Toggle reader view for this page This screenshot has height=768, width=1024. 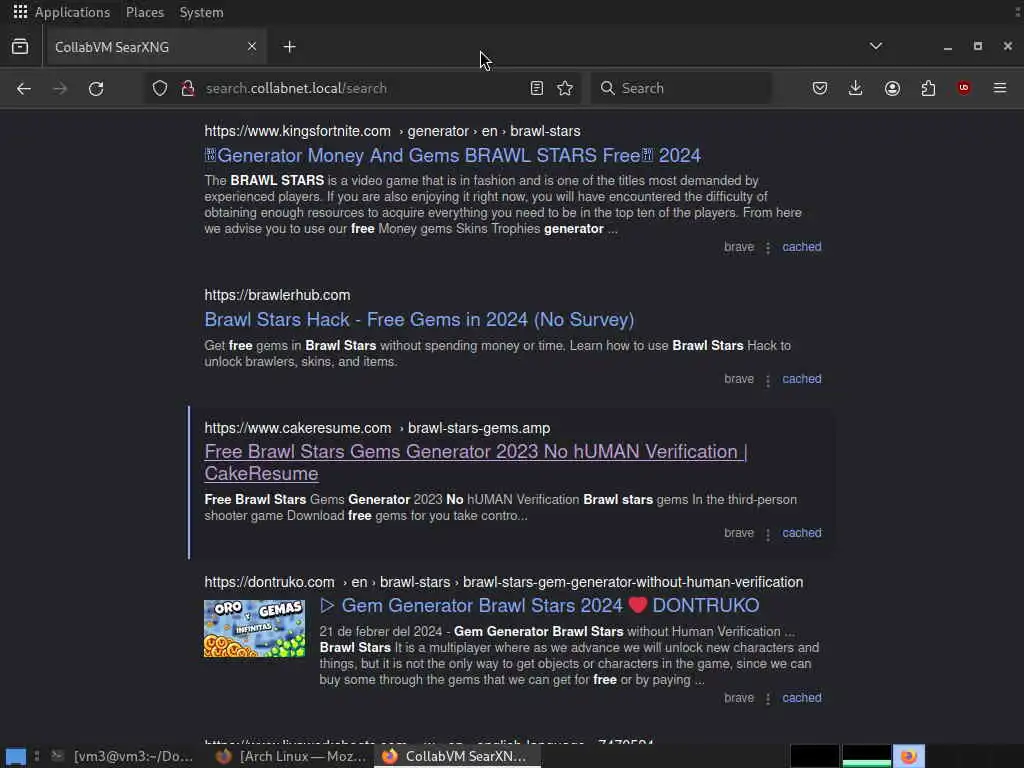(537, 88)
